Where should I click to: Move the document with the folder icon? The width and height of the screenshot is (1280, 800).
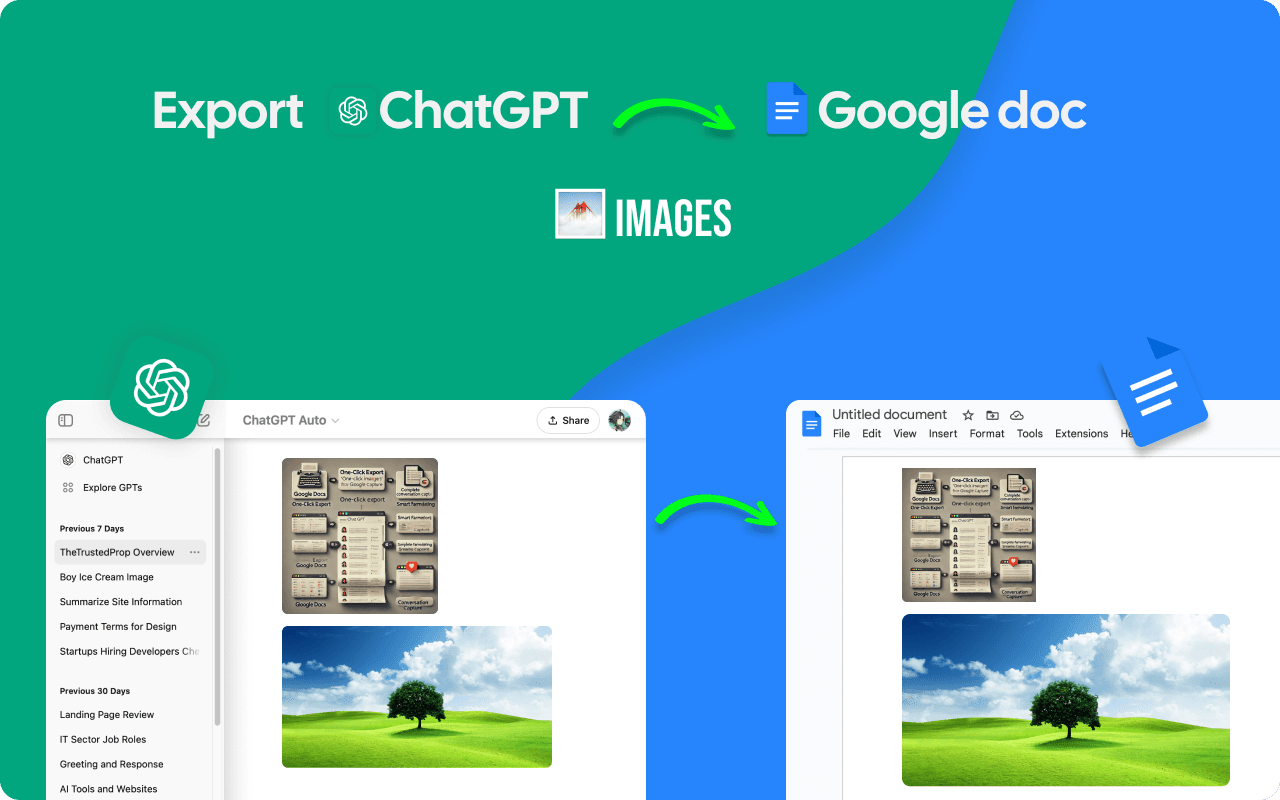(992, 415)
